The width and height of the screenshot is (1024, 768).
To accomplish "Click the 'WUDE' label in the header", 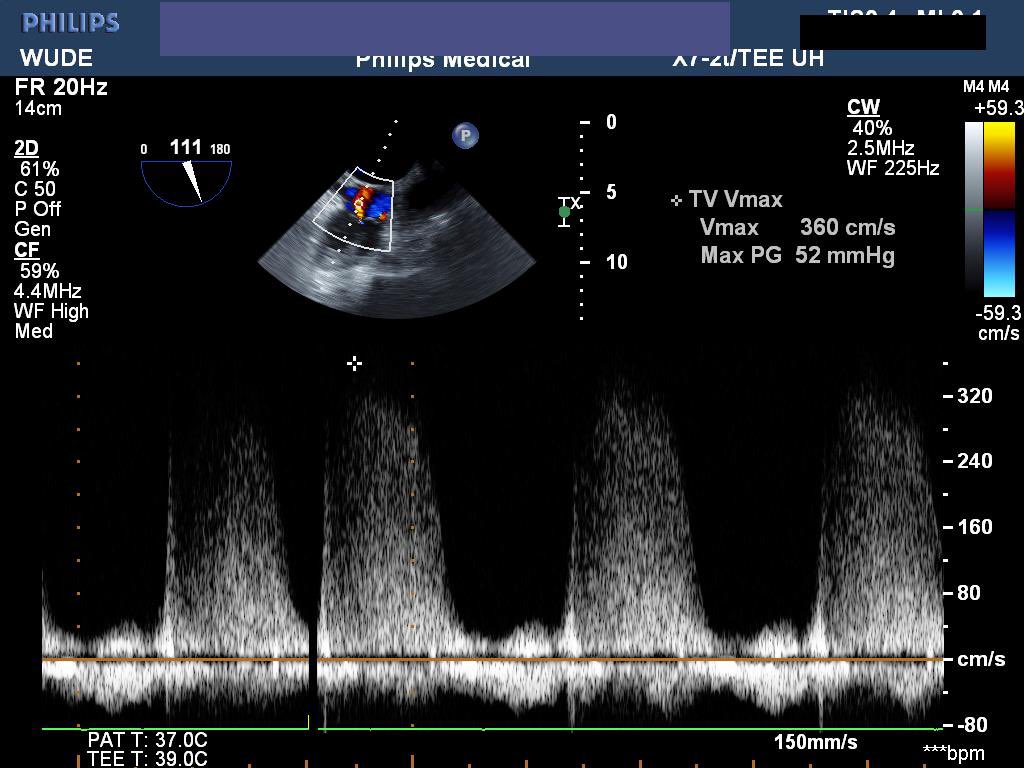I will pos(56,57).
